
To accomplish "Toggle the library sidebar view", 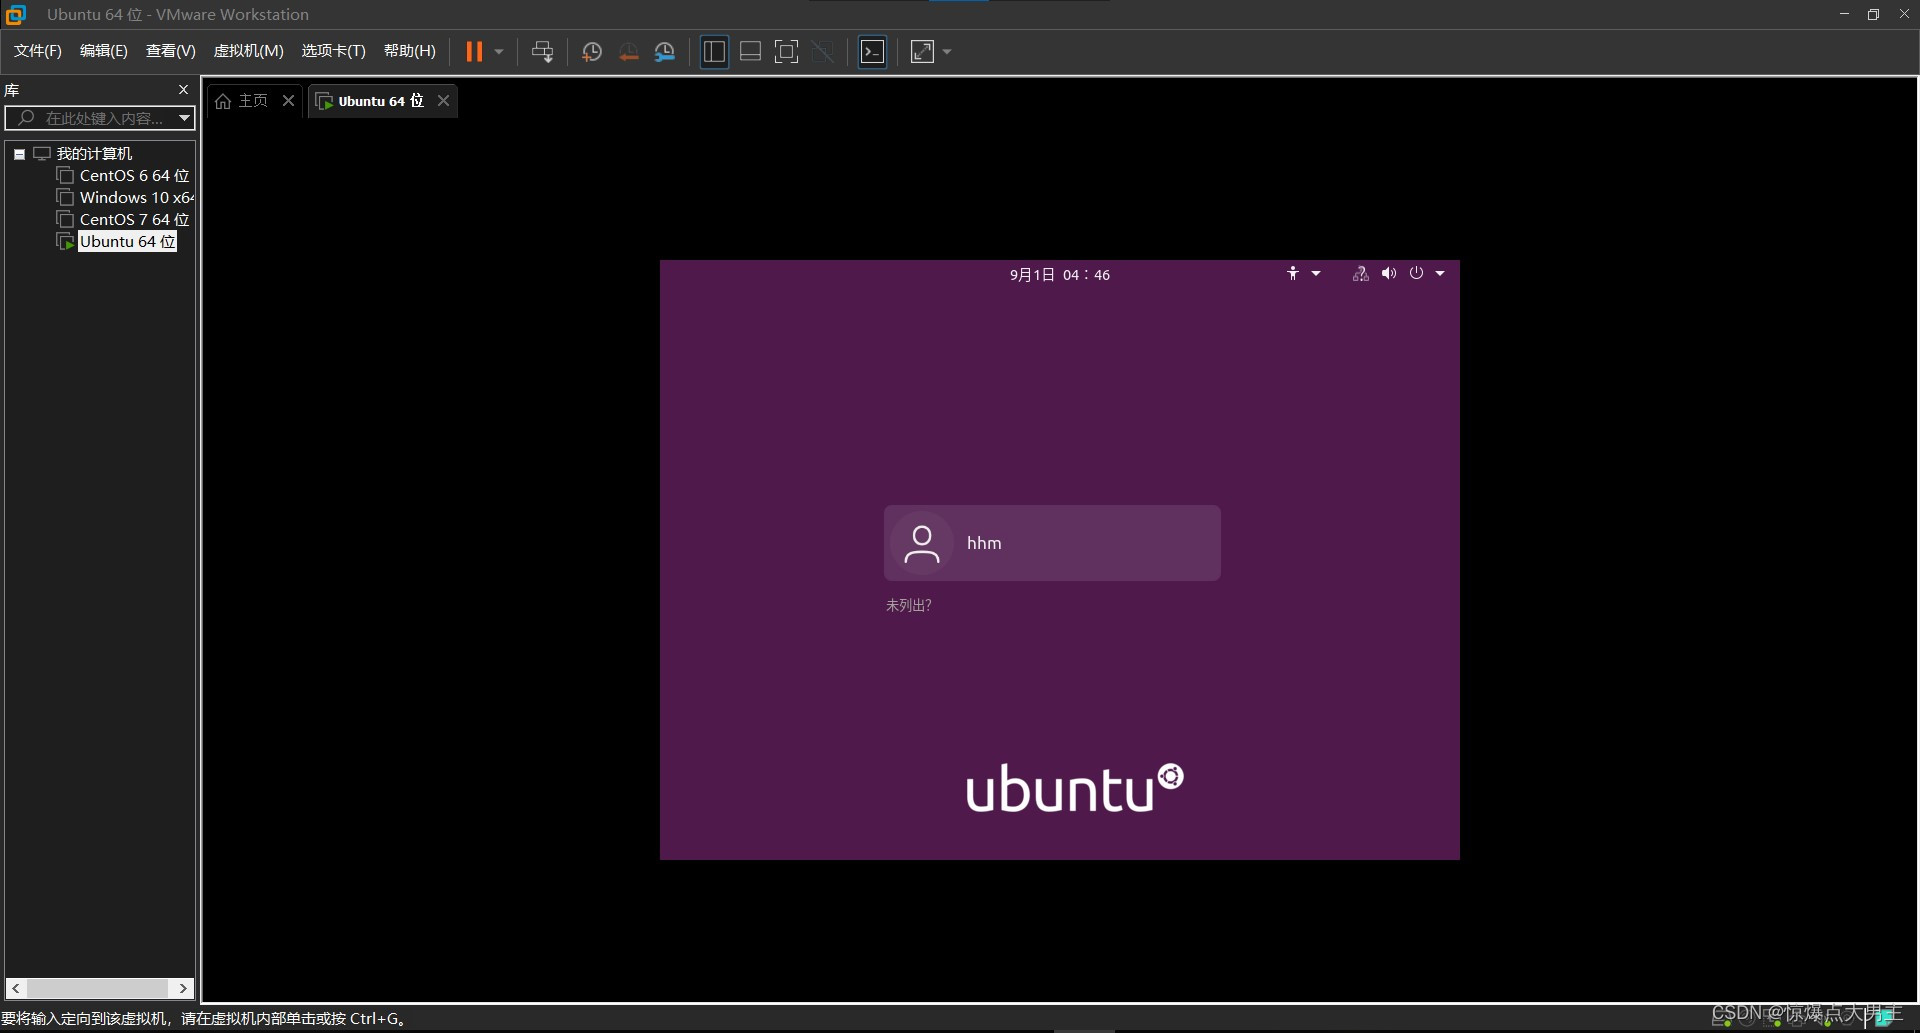I will (714, 52).
